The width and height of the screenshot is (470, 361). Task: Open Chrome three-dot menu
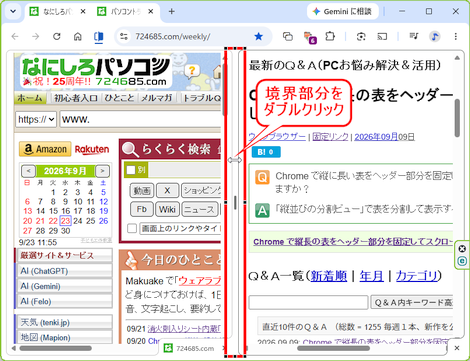(456, 36)
